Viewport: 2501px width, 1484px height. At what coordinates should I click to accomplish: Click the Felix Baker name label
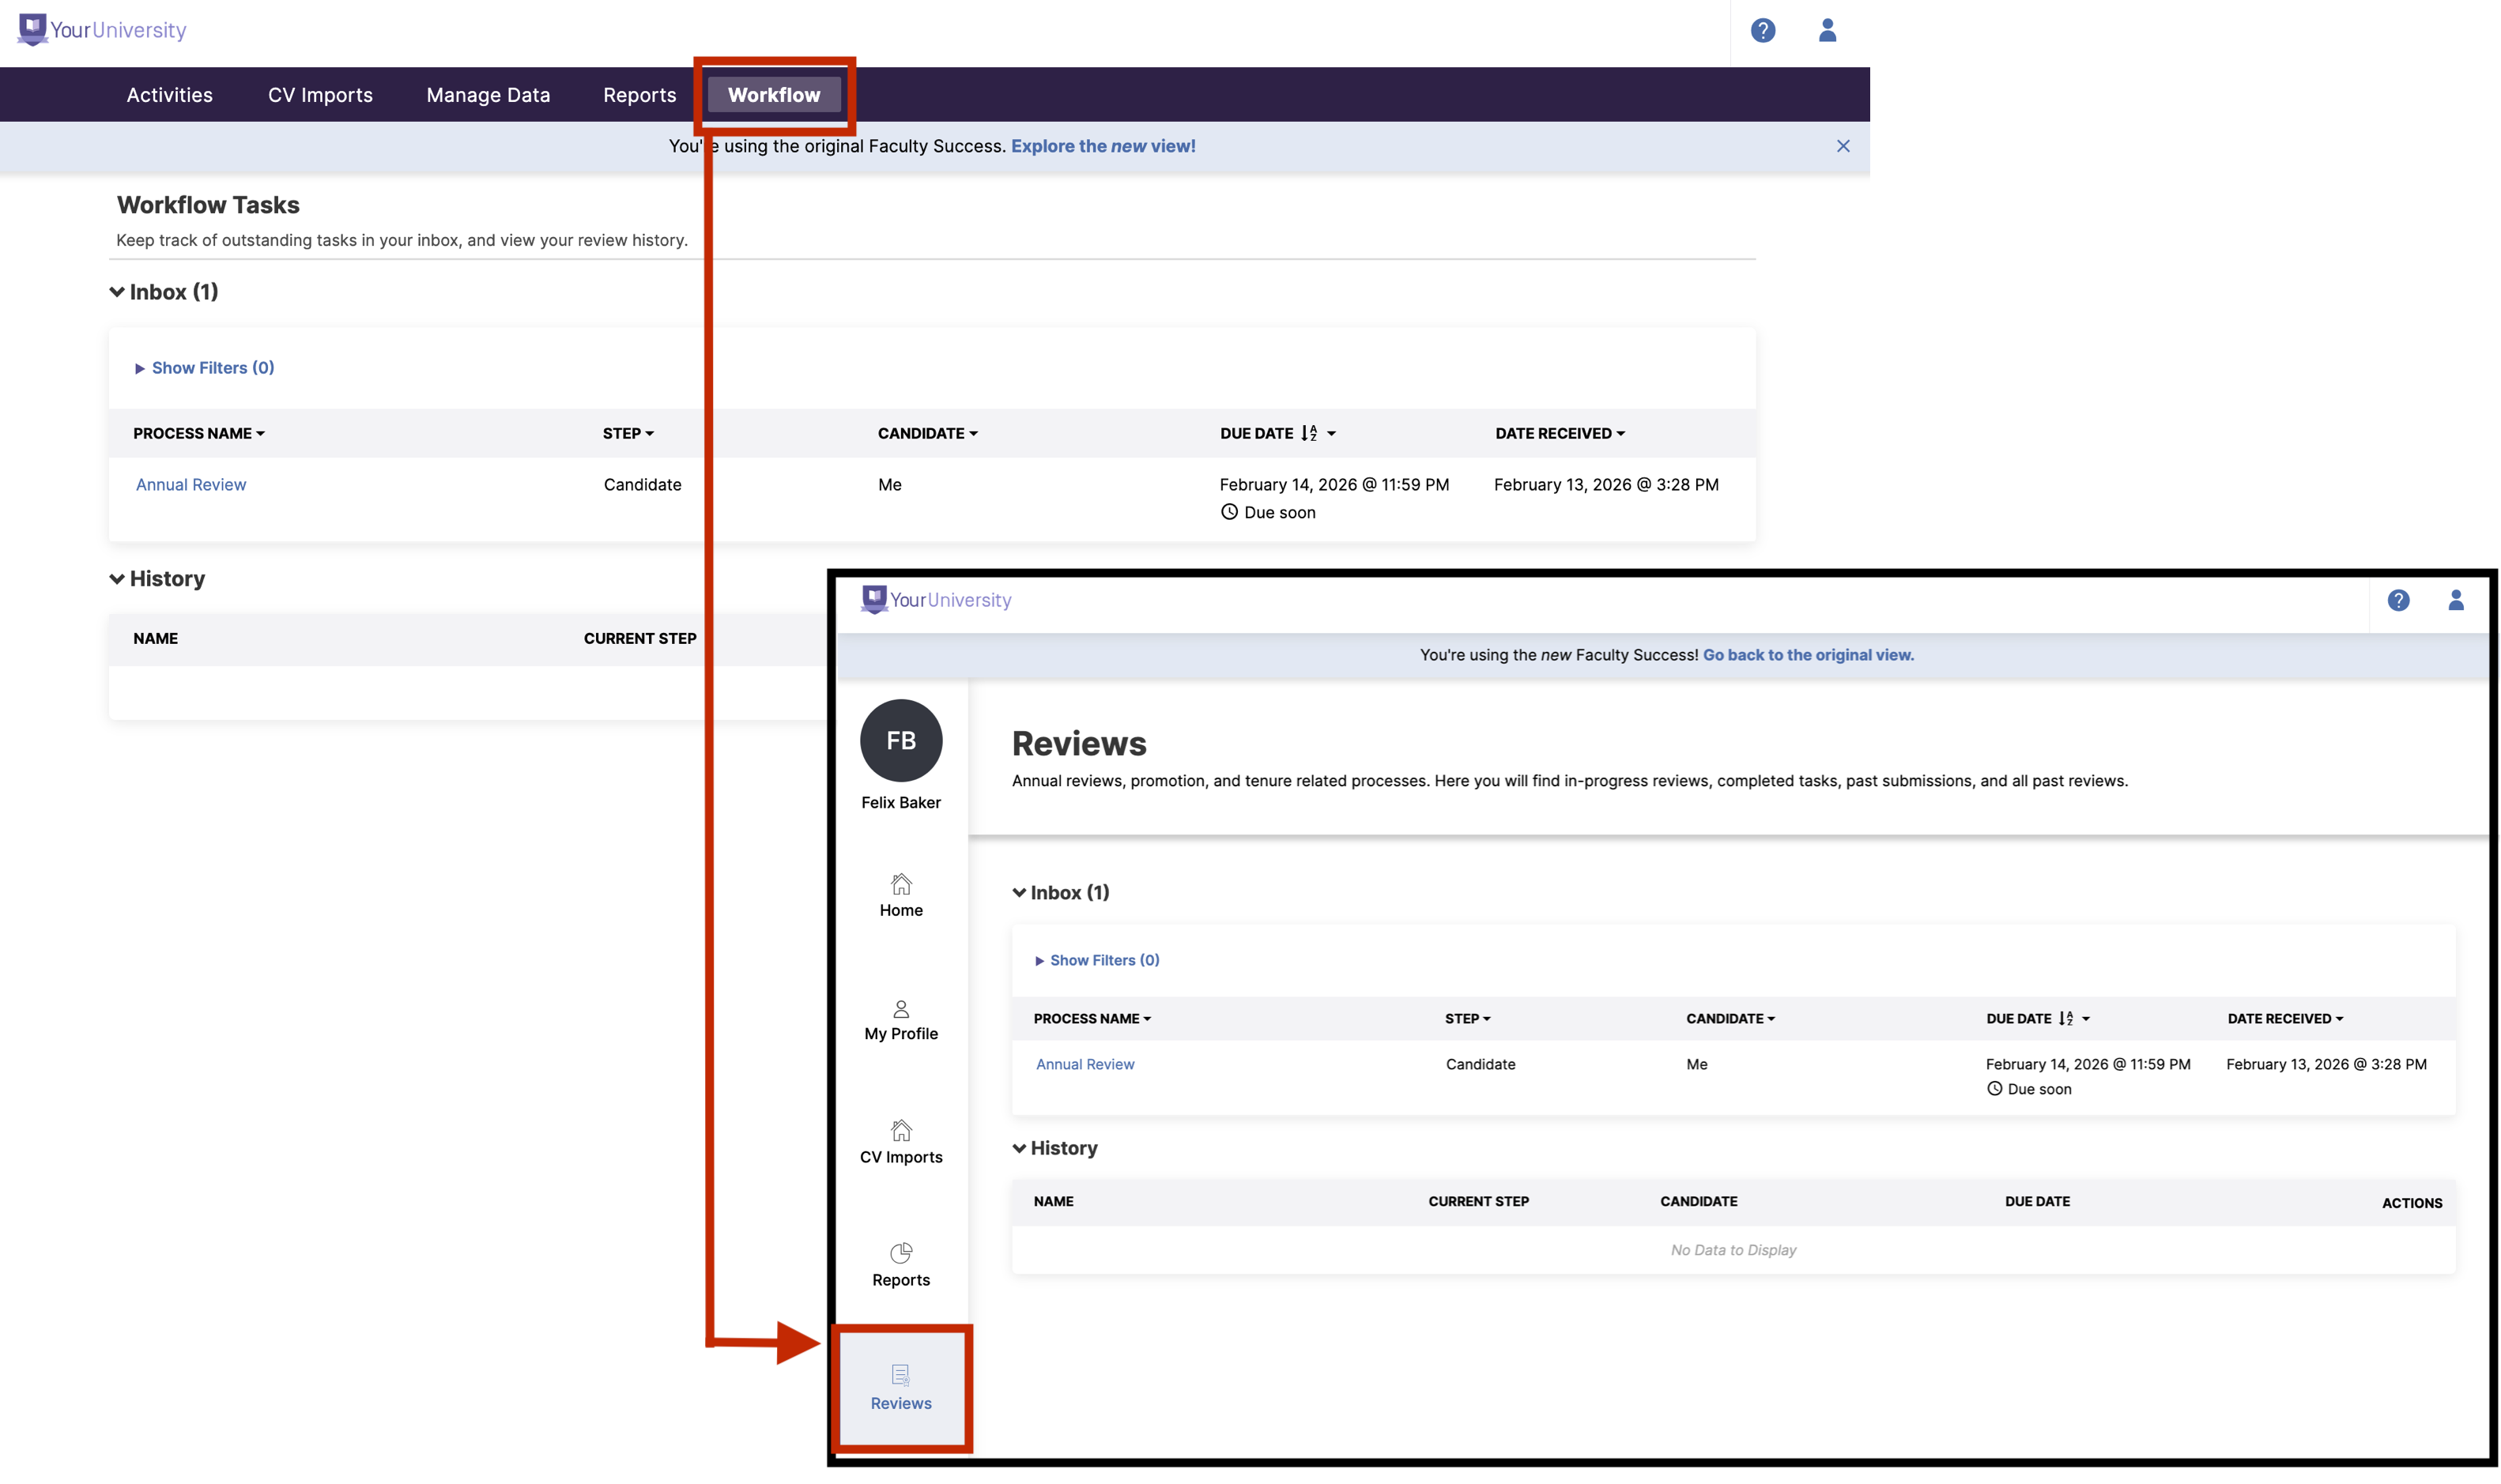[x=901, y=802]
